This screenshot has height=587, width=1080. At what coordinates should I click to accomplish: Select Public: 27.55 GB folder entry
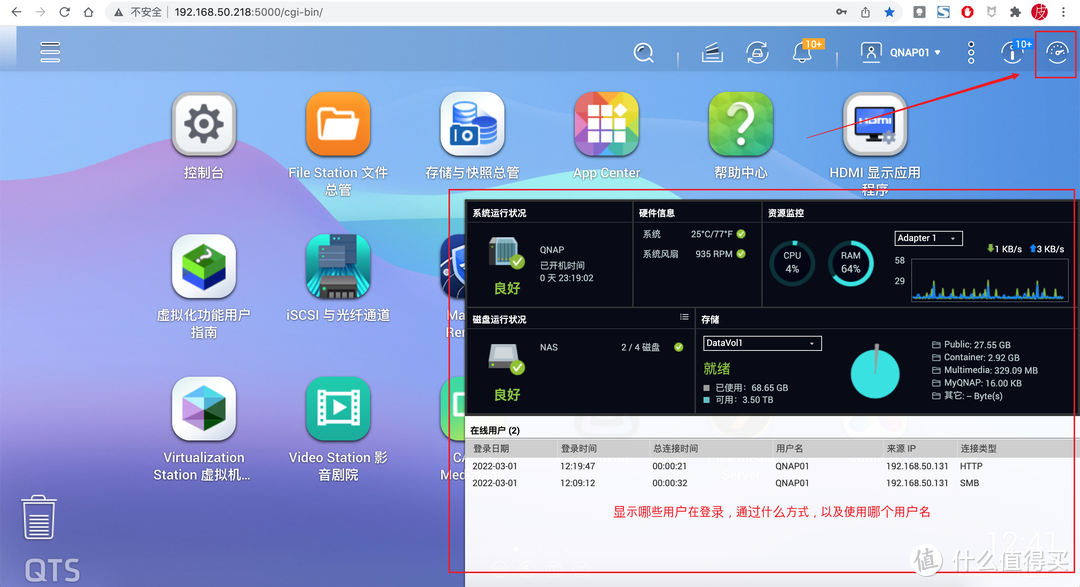click(971, 344)
